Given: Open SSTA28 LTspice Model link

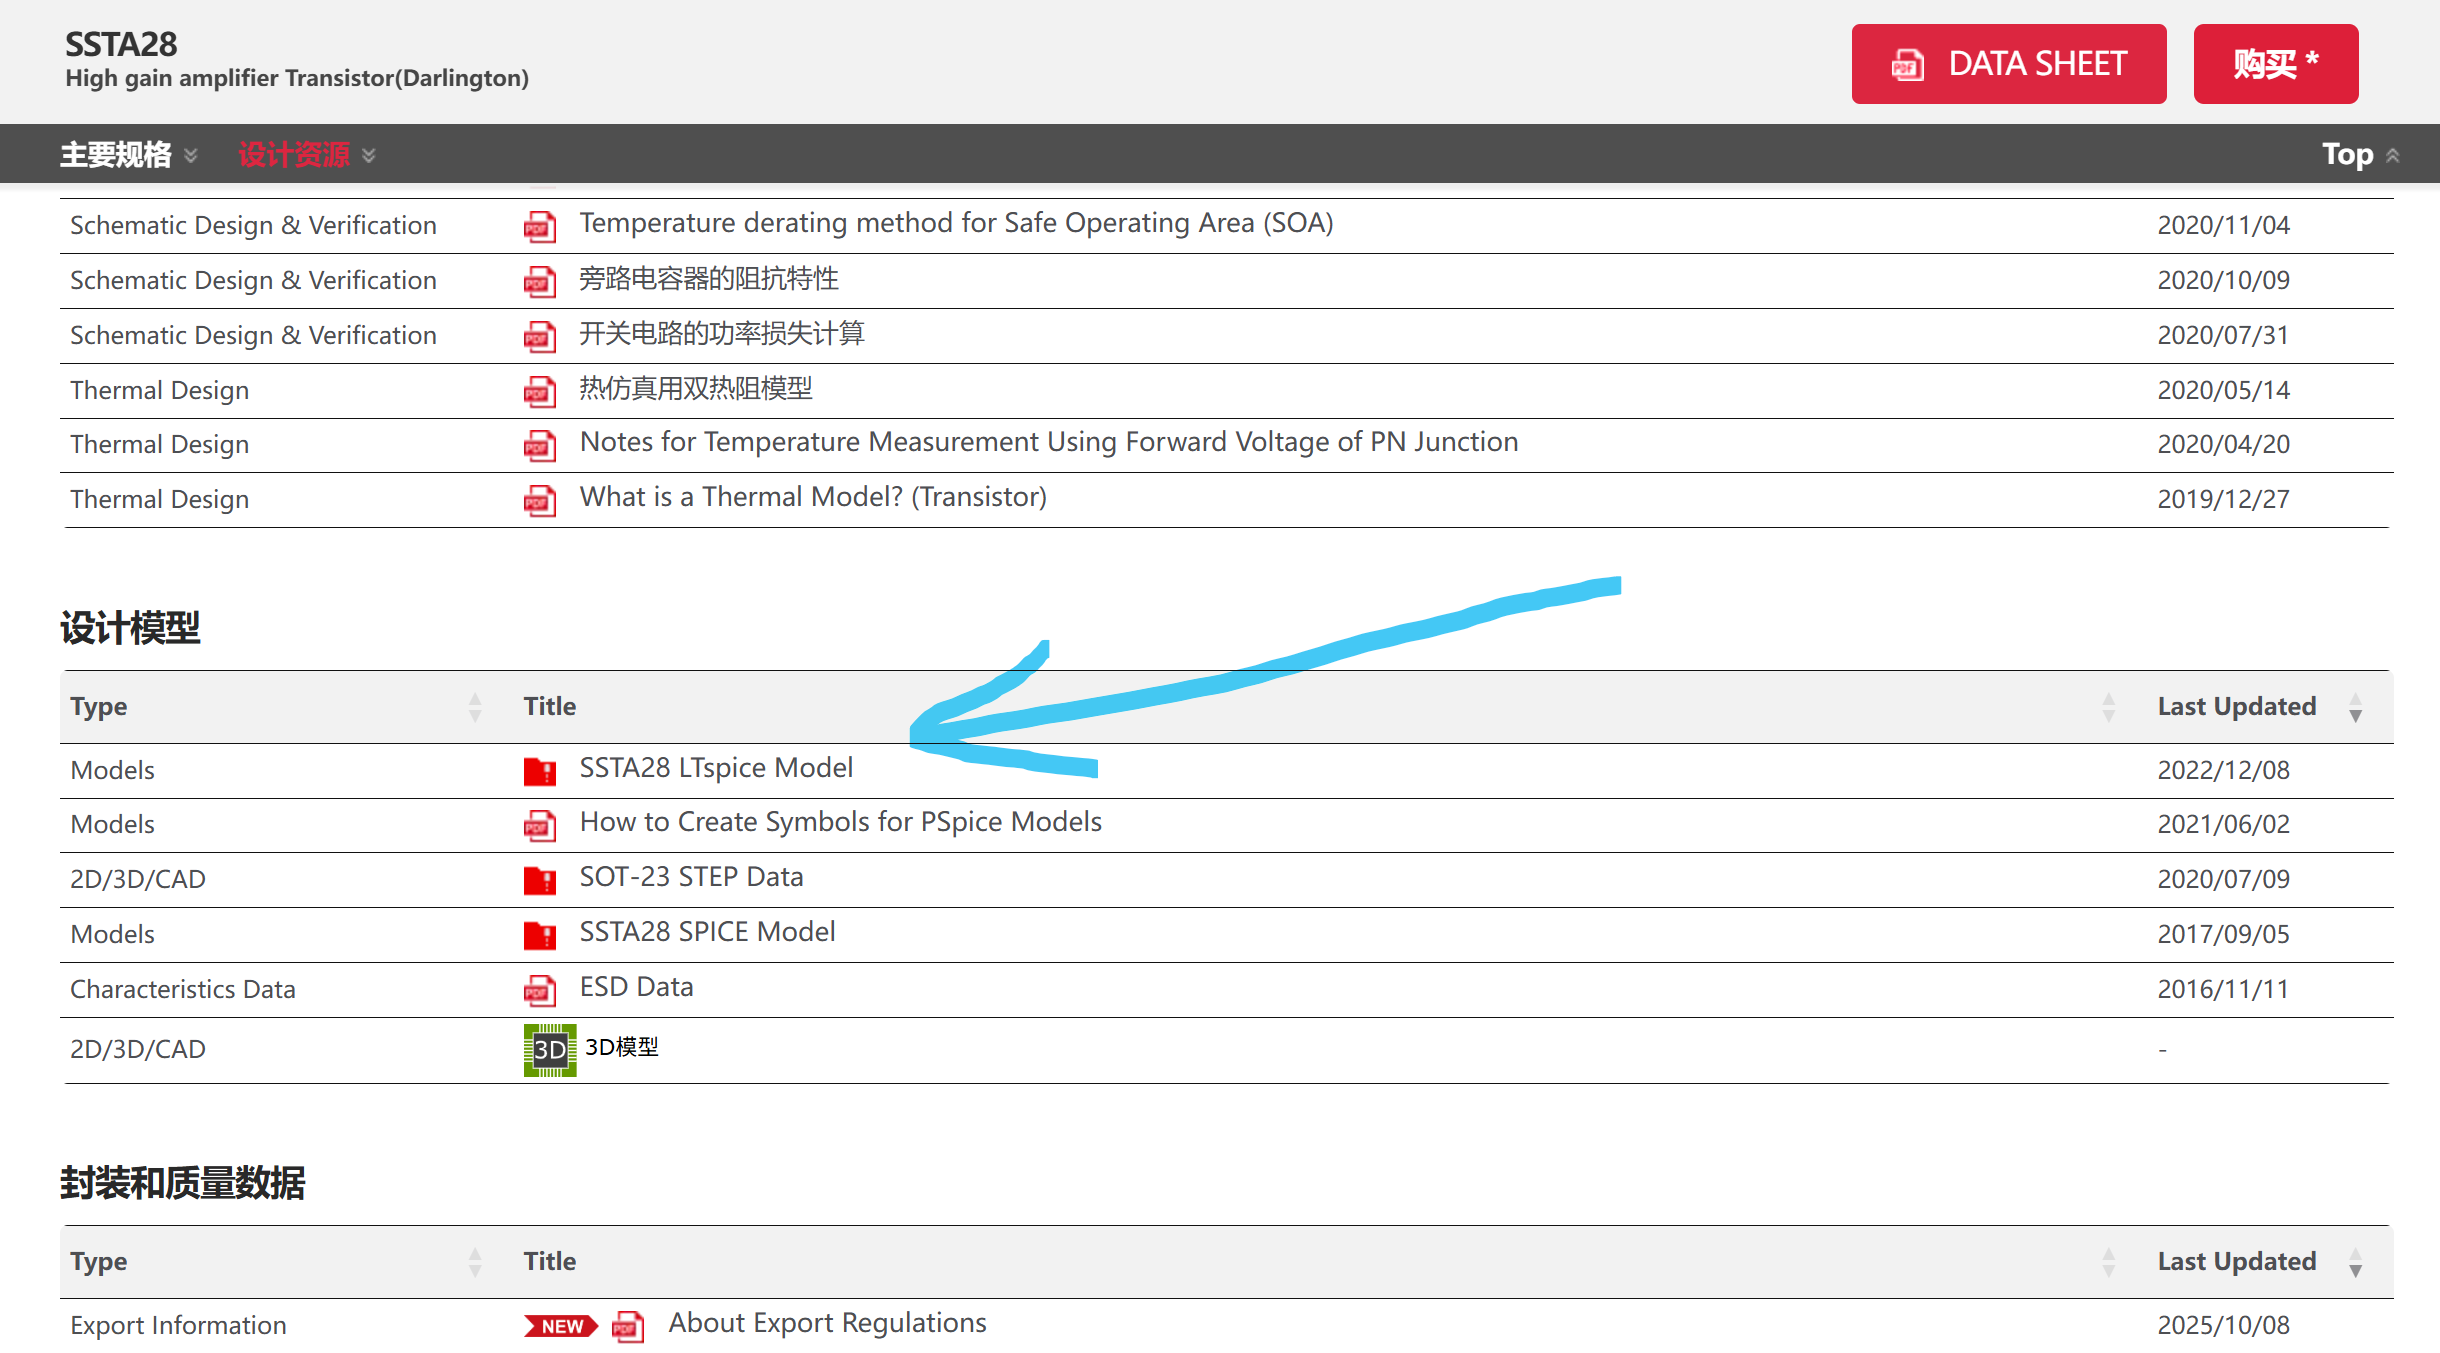Looking at the screenshot, I should coord(716,768).
